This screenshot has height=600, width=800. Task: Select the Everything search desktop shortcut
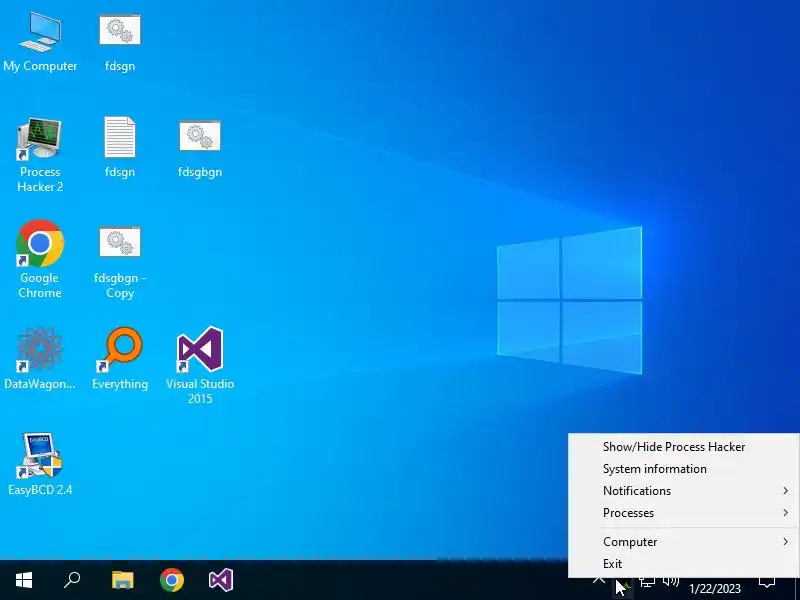120,358
